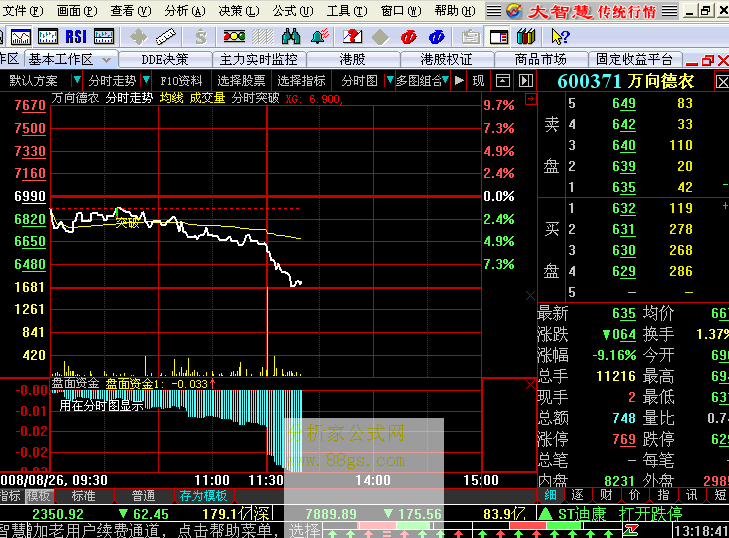Select the 标准 template tab

click(x=84, y=496)
